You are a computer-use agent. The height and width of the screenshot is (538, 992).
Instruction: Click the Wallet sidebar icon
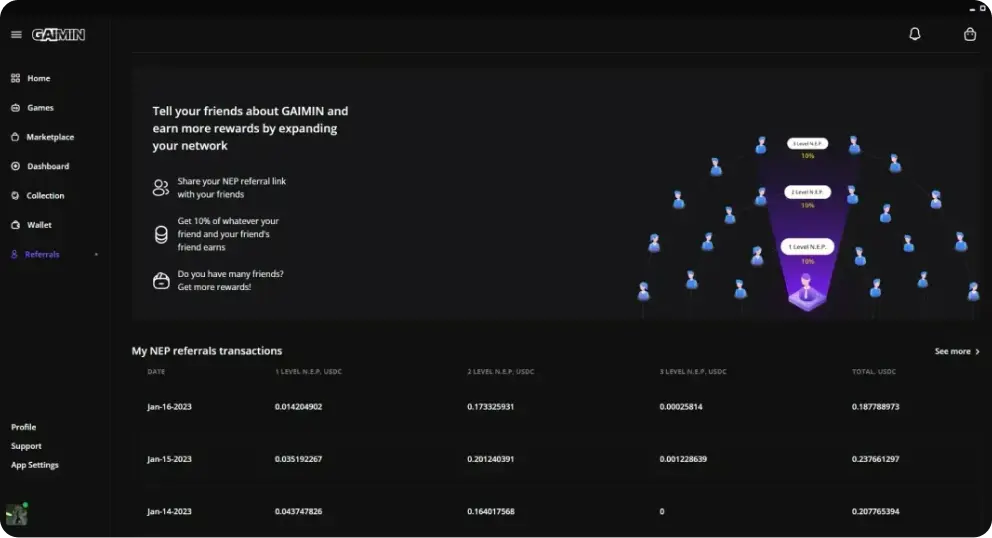point(16,225)
